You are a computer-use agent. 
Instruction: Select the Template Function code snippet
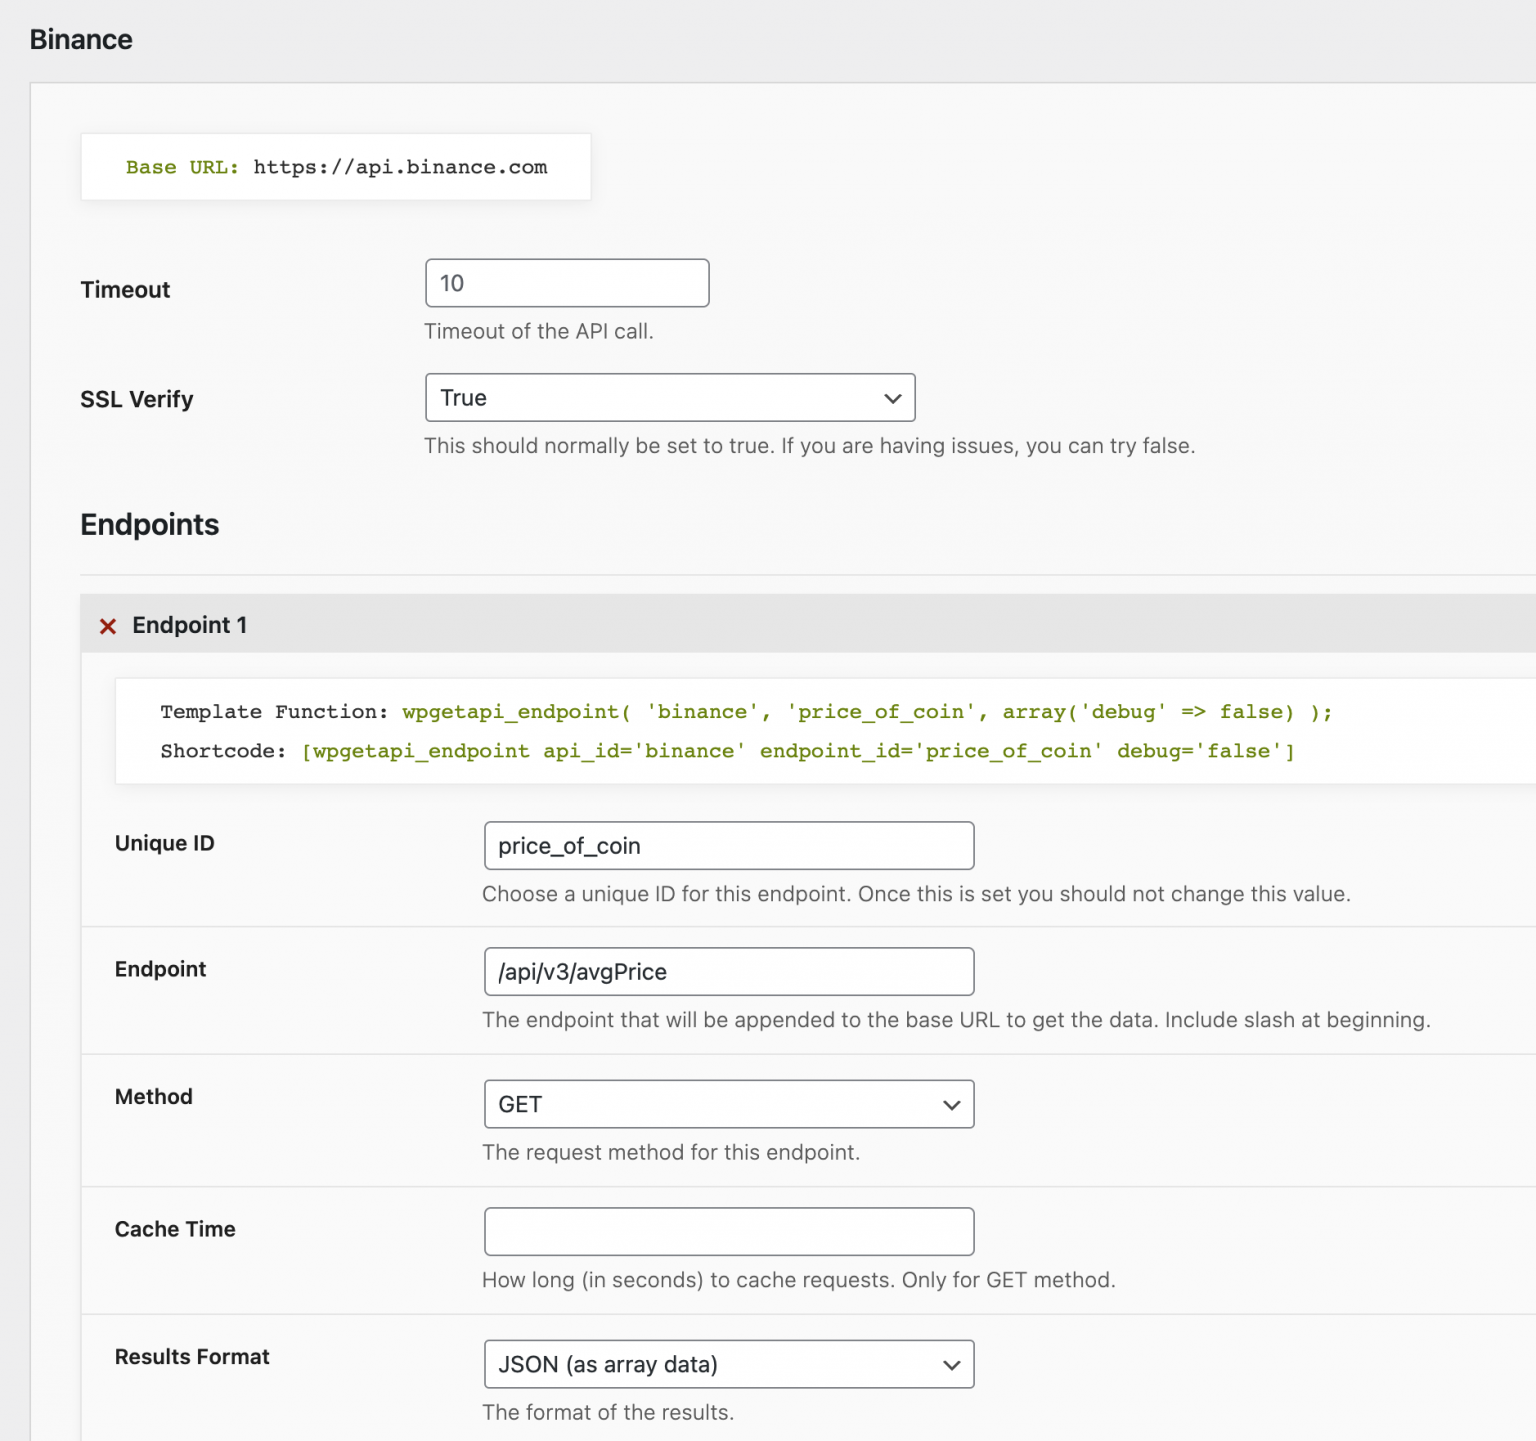[745, 711]
